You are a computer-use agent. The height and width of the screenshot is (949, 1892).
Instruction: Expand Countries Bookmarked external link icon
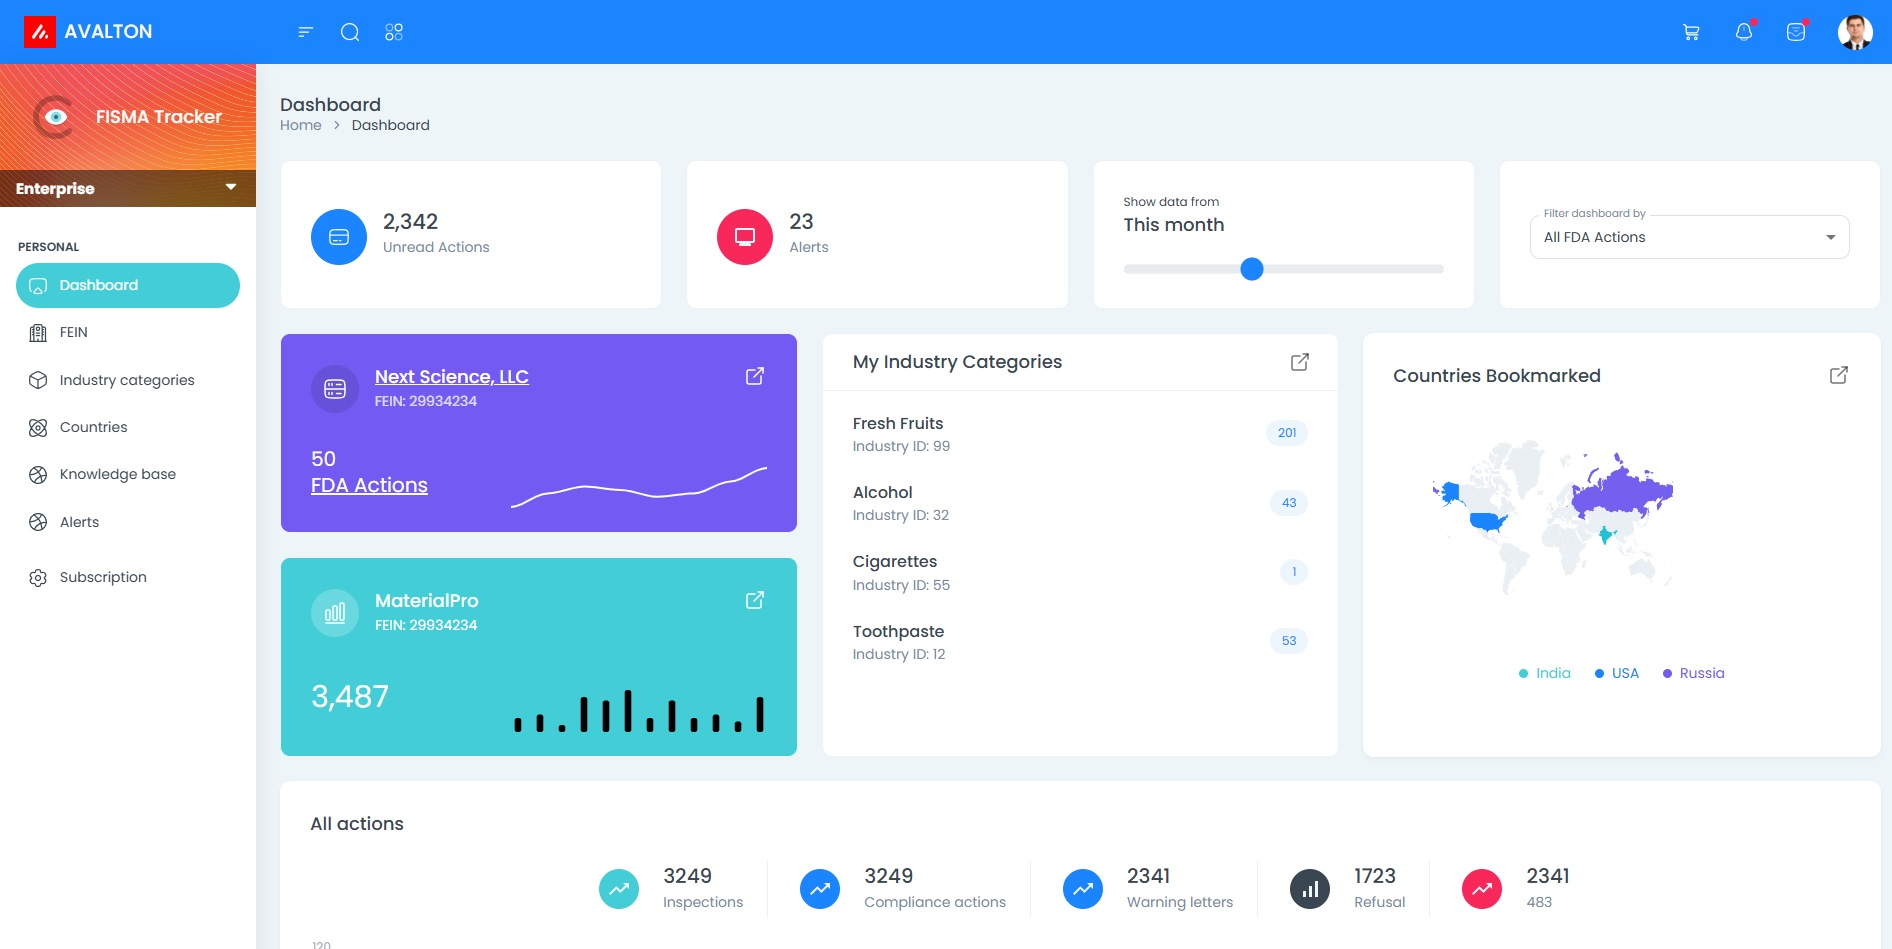point(1838,375)
